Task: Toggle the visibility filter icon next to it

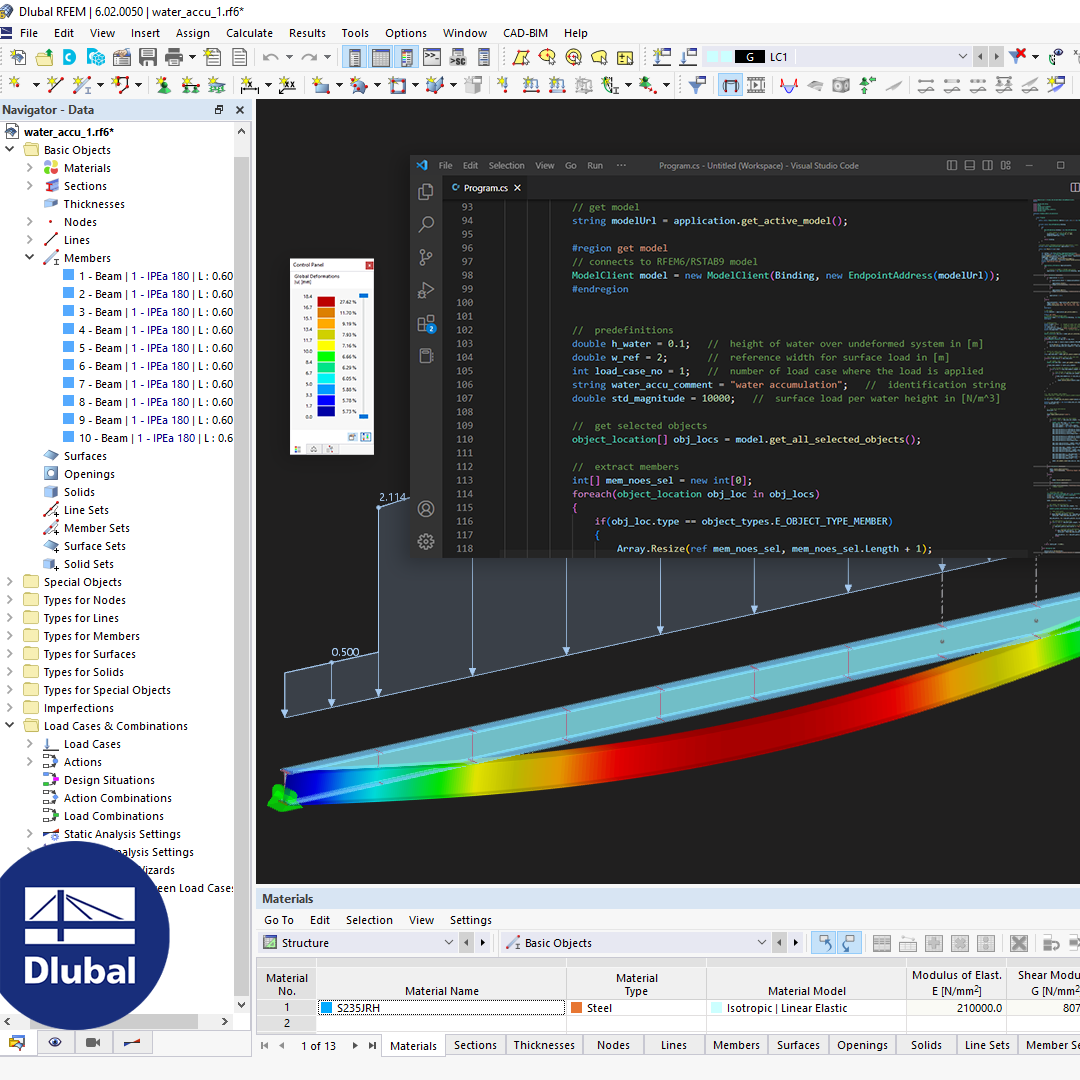Action: [x=850, y=943]
